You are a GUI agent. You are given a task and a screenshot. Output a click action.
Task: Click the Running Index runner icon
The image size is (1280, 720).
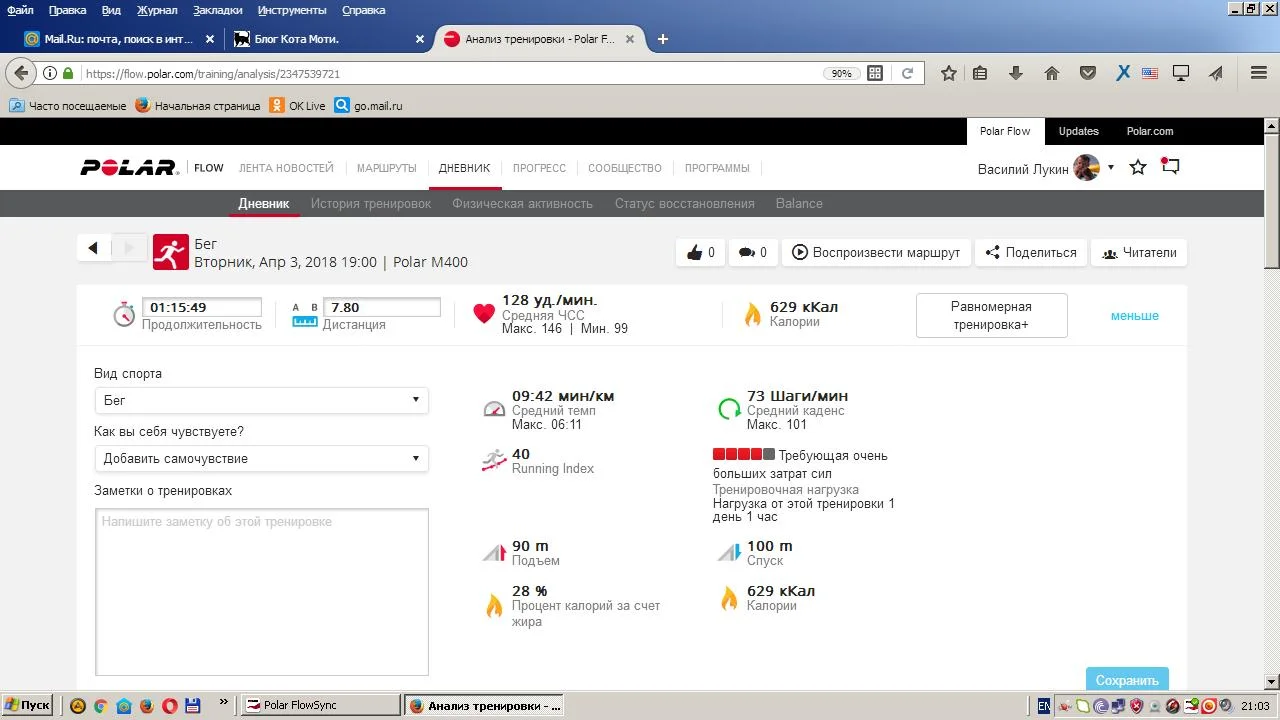tap(494, 460)
